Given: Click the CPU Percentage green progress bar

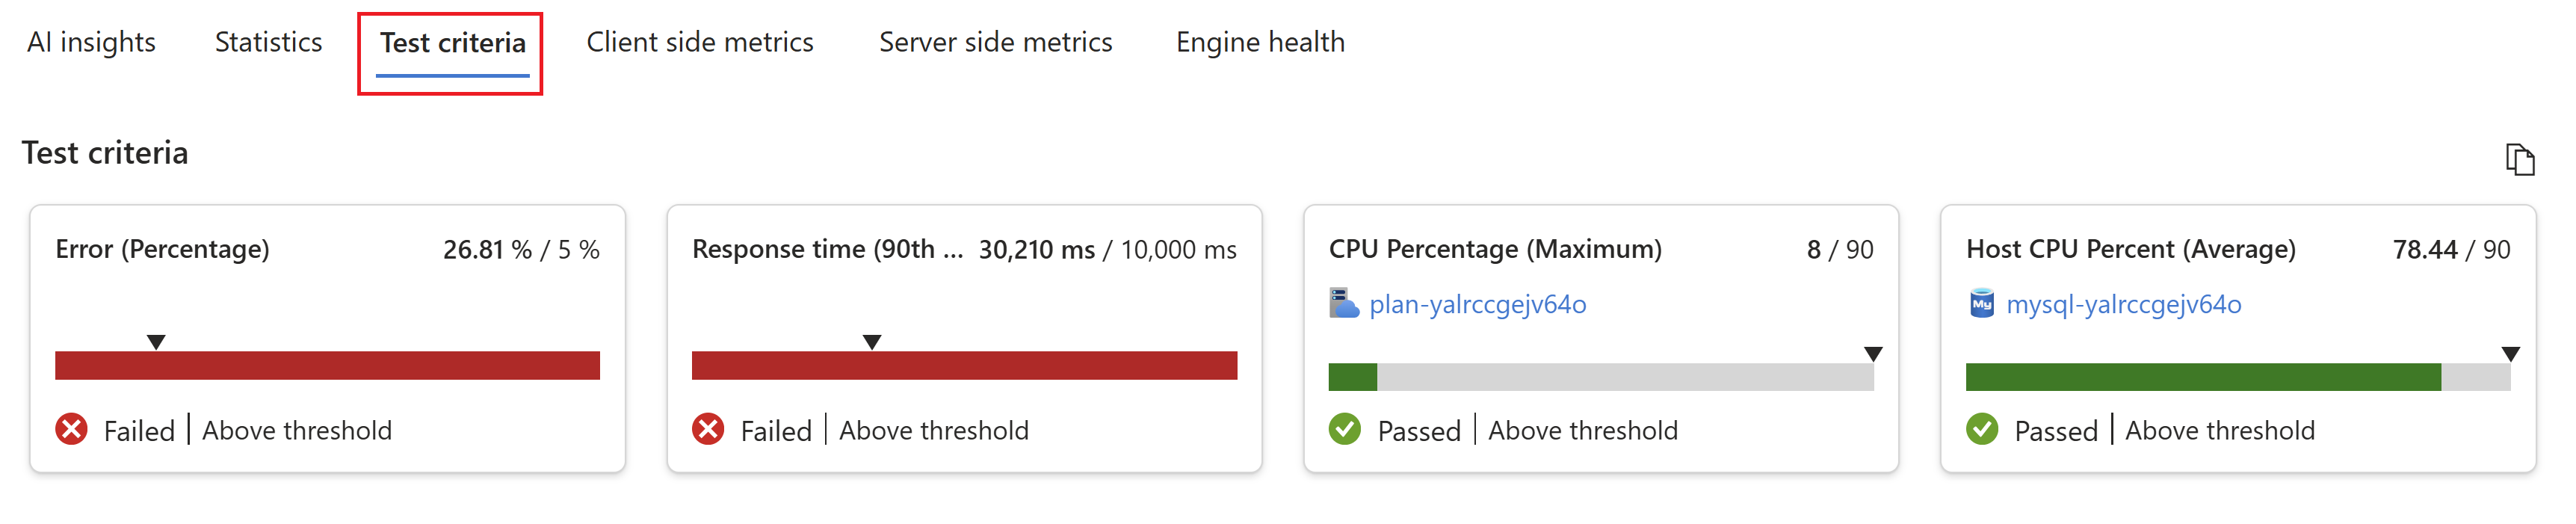Looking at the screenshot, I should pos(1352,377).
